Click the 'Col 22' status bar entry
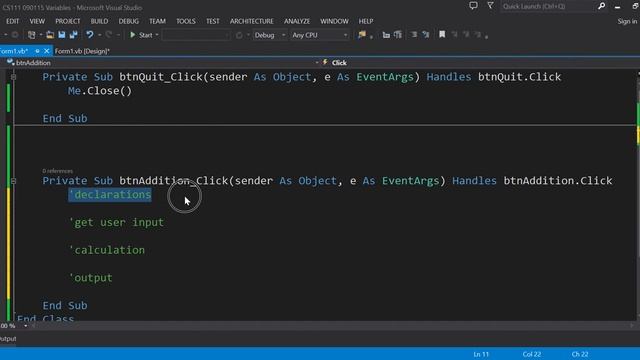Viewport: 640px width, 360px height. point(532,354)
